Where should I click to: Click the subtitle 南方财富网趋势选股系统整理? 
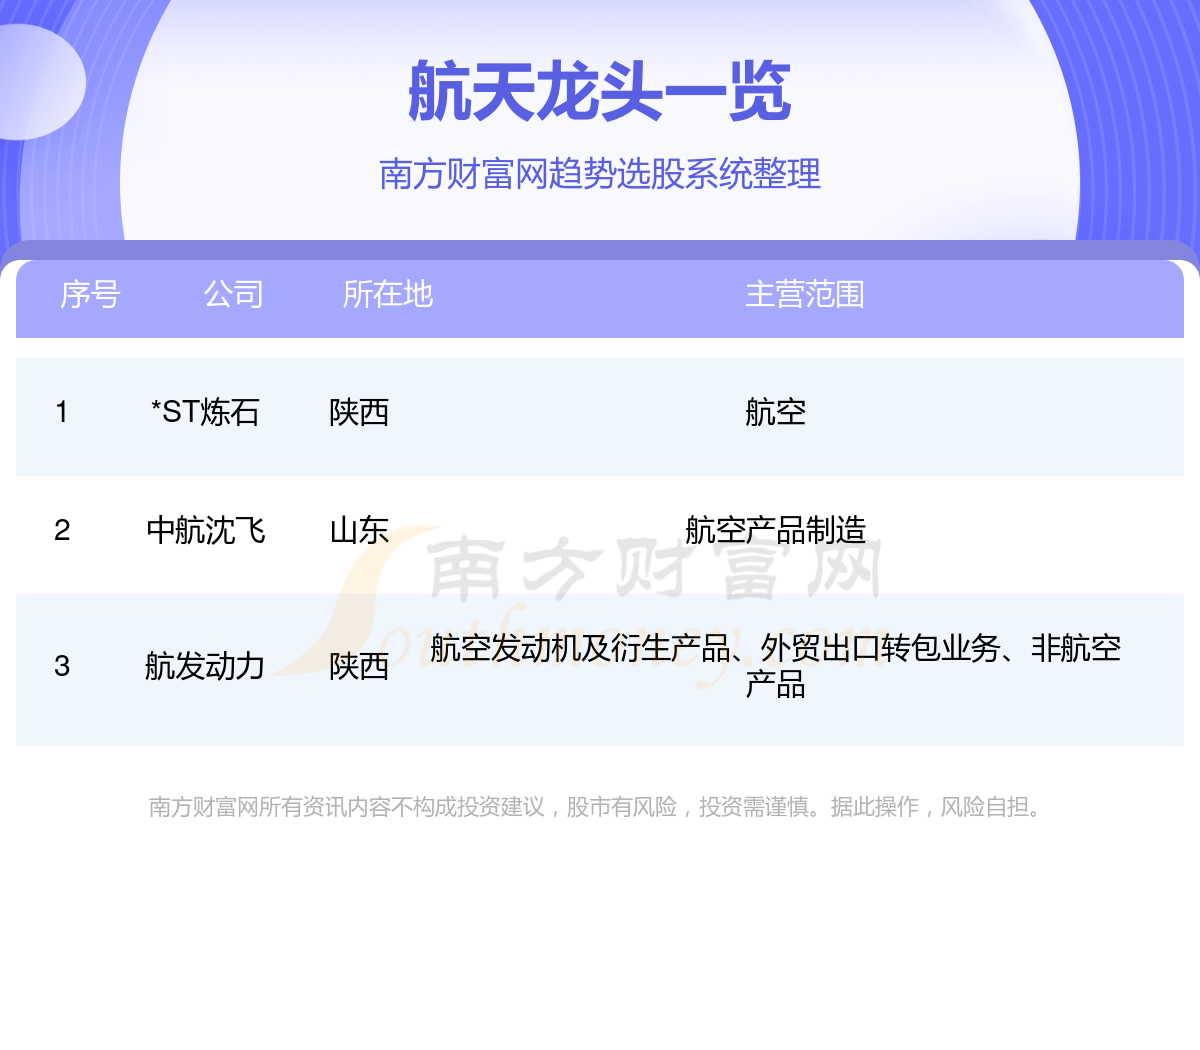point(600,174)
